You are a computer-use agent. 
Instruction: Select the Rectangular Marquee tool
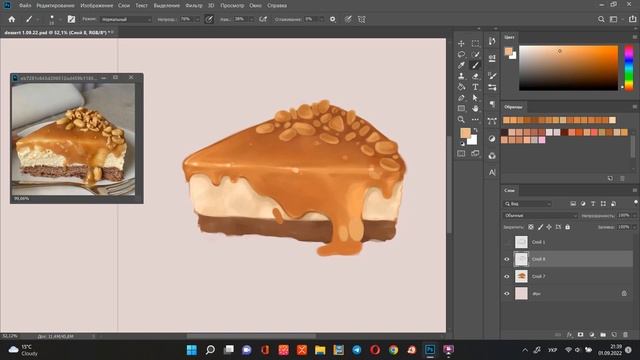(475, 43)
